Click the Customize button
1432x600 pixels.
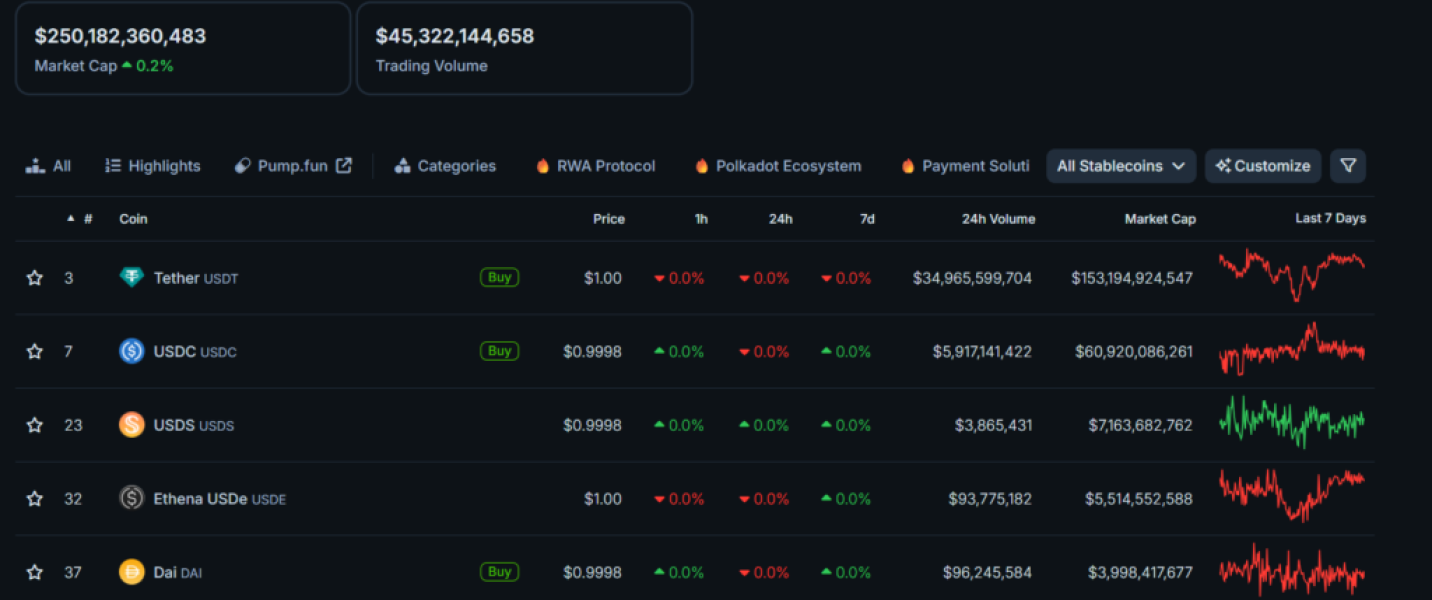pos(1262,166)
